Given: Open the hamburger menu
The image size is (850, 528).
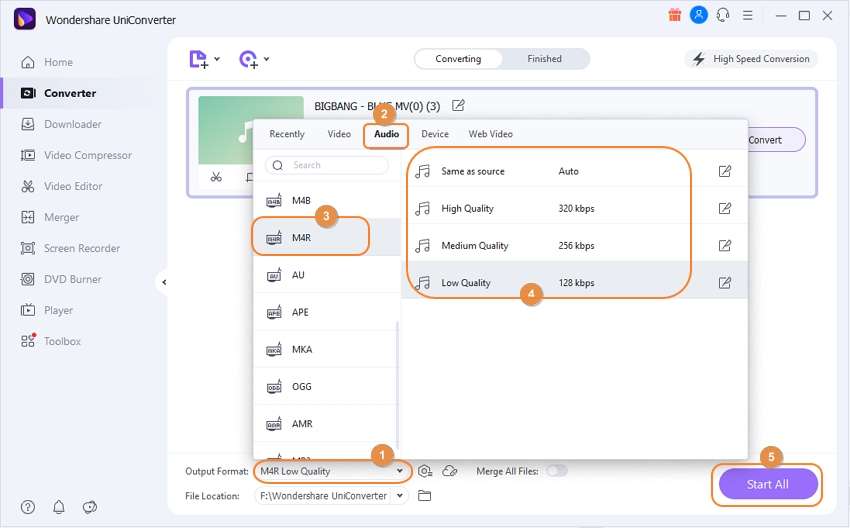Looking at the screenshot, I should (748, 15).
